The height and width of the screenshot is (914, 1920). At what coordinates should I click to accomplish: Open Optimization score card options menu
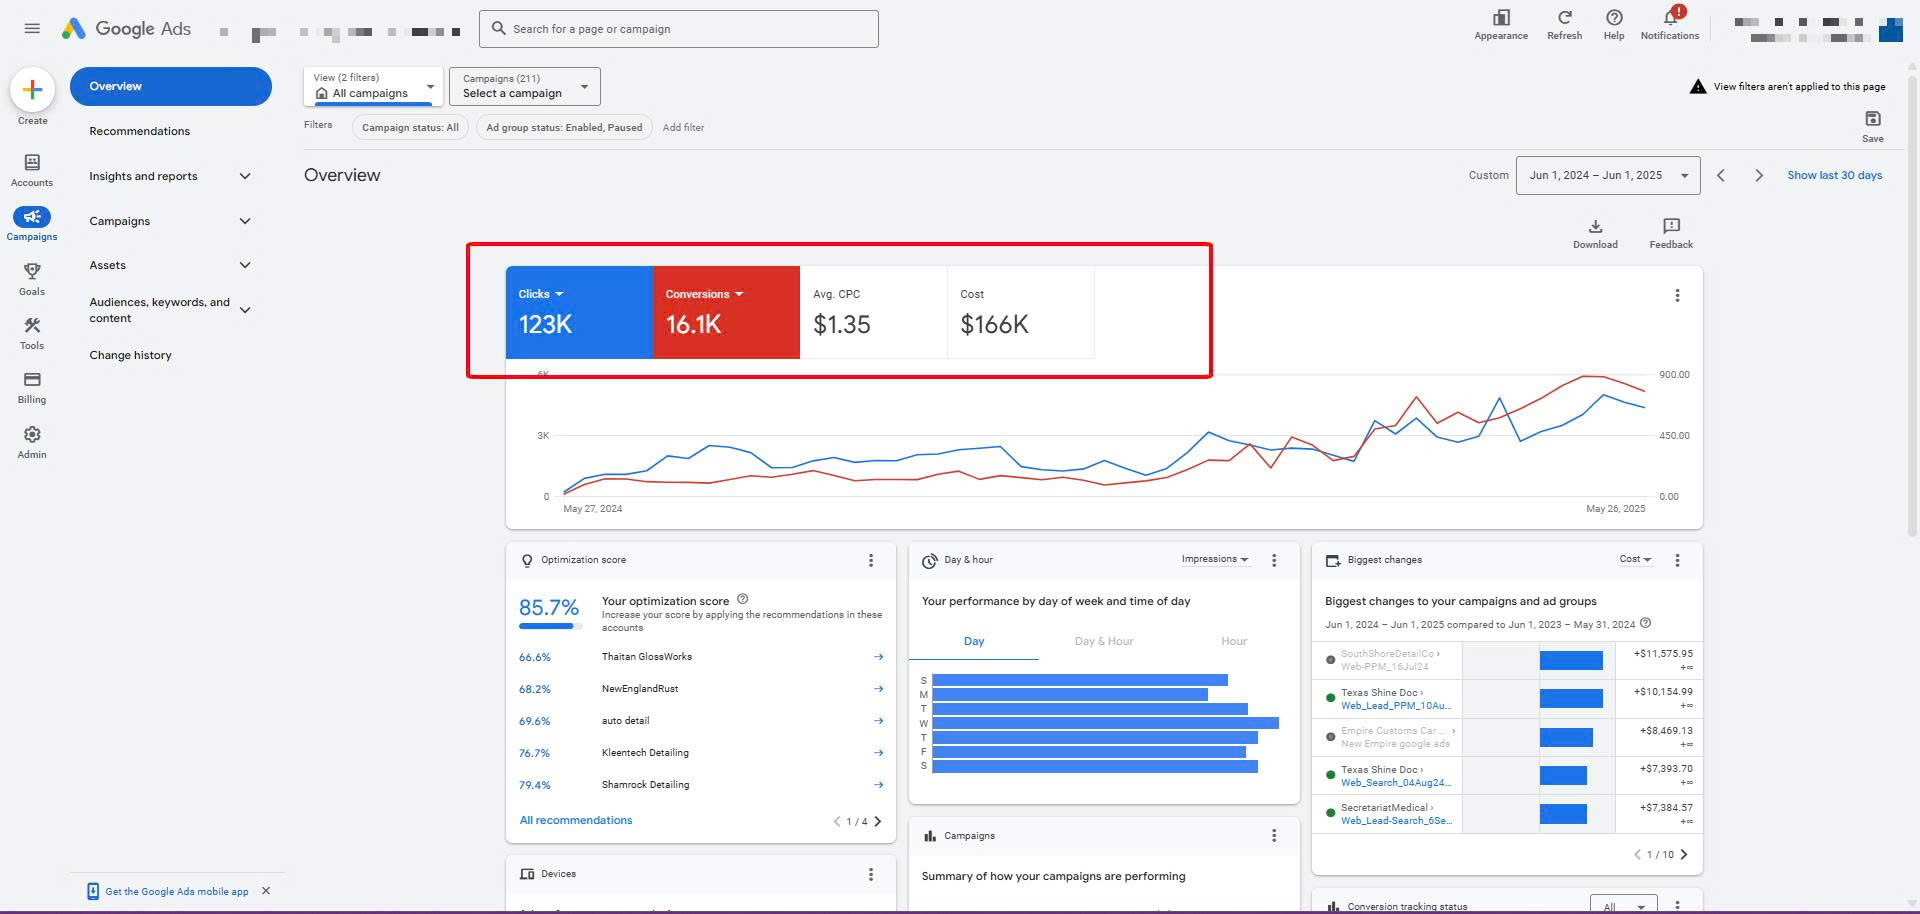[x=871, y=560]
